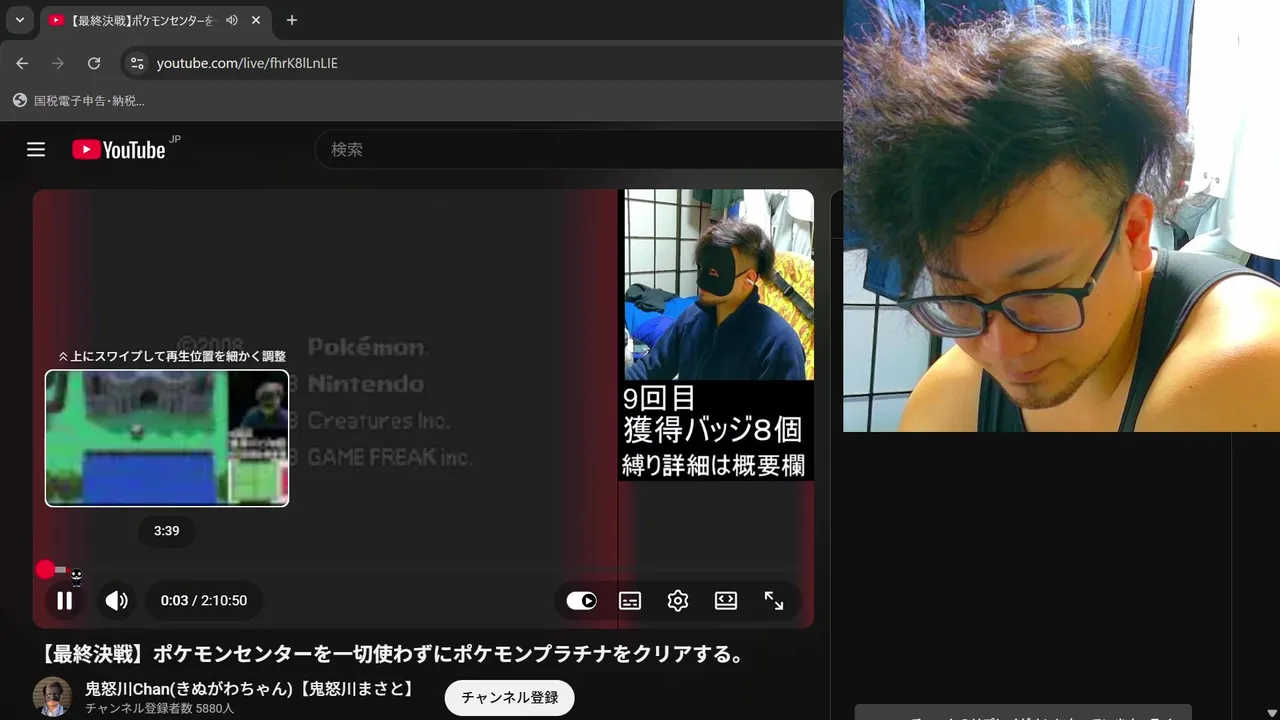1280x720 pixels.
Task: Click the scroll down arrow at bottom right
Action: click(1271, 711)
